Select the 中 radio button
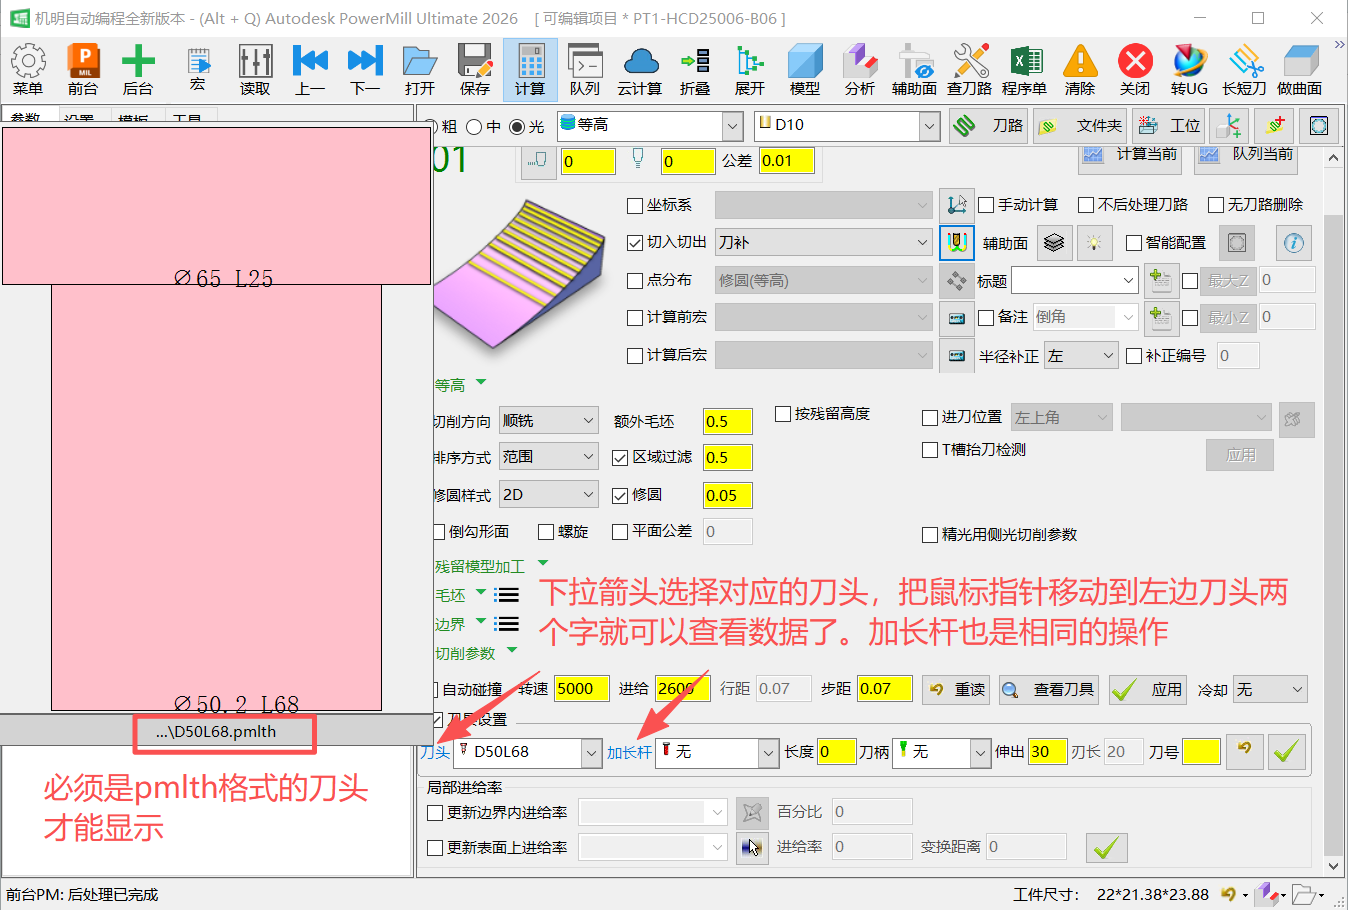This screenshot has height=910, width=1348. point(474,127)
